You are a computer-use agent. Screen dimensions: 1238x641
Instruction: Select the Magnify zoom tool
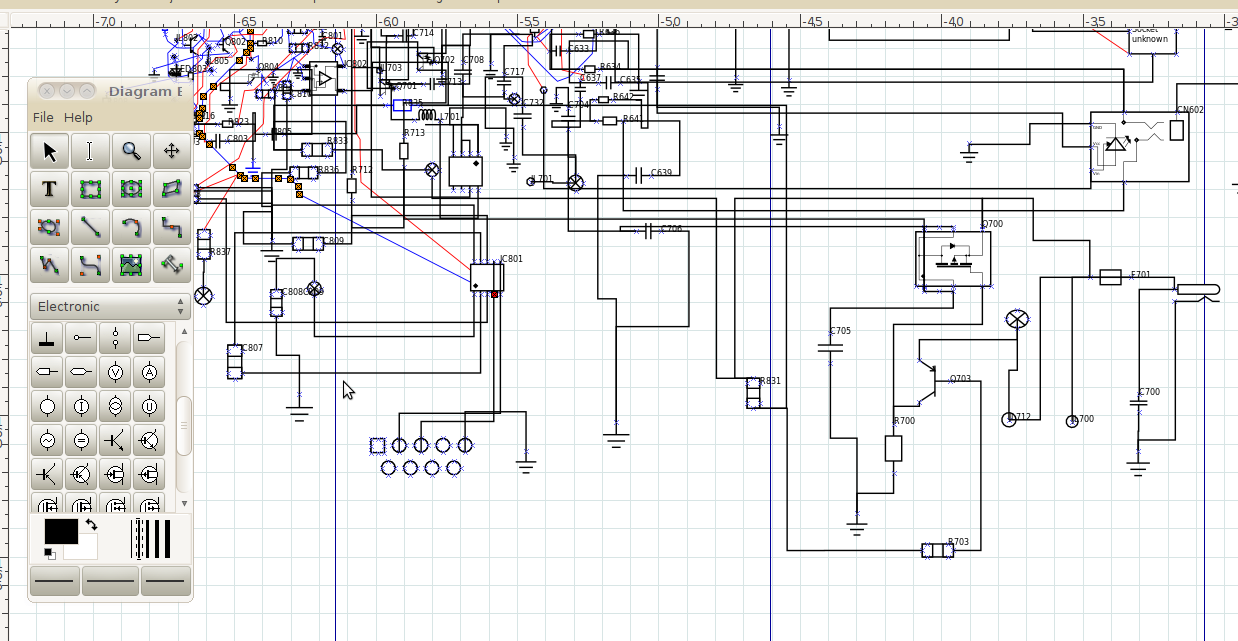tap(130, 151)
